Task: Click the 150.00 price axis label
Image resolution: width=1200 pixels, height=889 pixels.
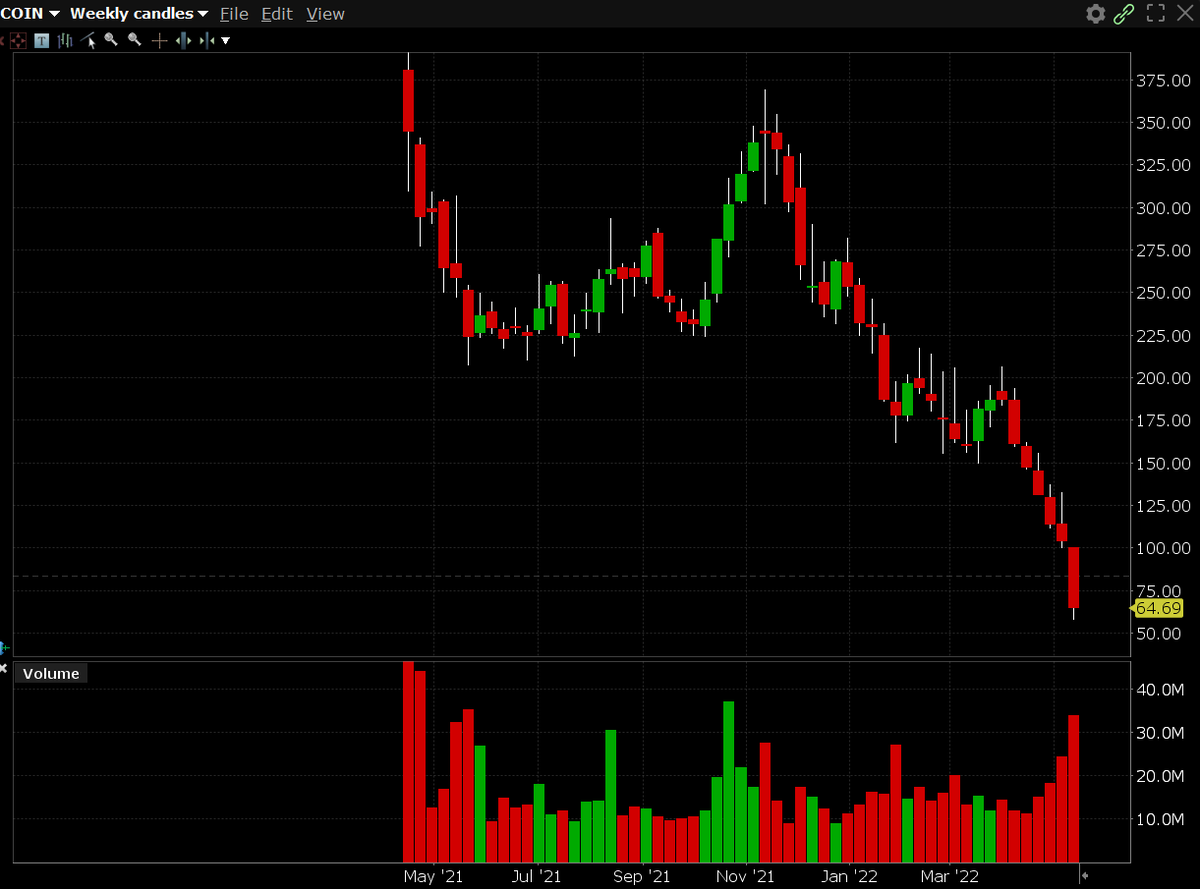Action: [1164, 463]
